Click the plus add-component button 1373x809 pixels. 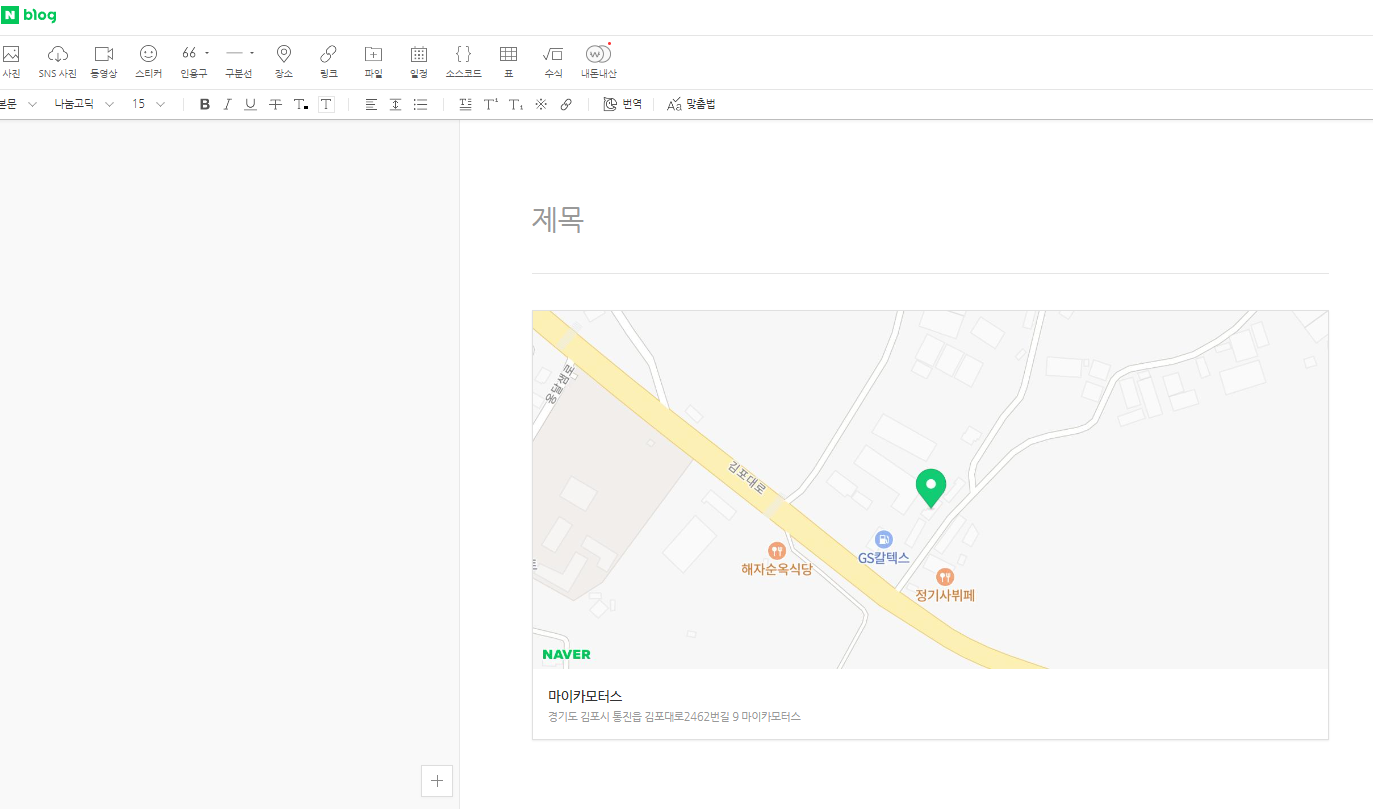pyautogui.click(x=437, y=780)
